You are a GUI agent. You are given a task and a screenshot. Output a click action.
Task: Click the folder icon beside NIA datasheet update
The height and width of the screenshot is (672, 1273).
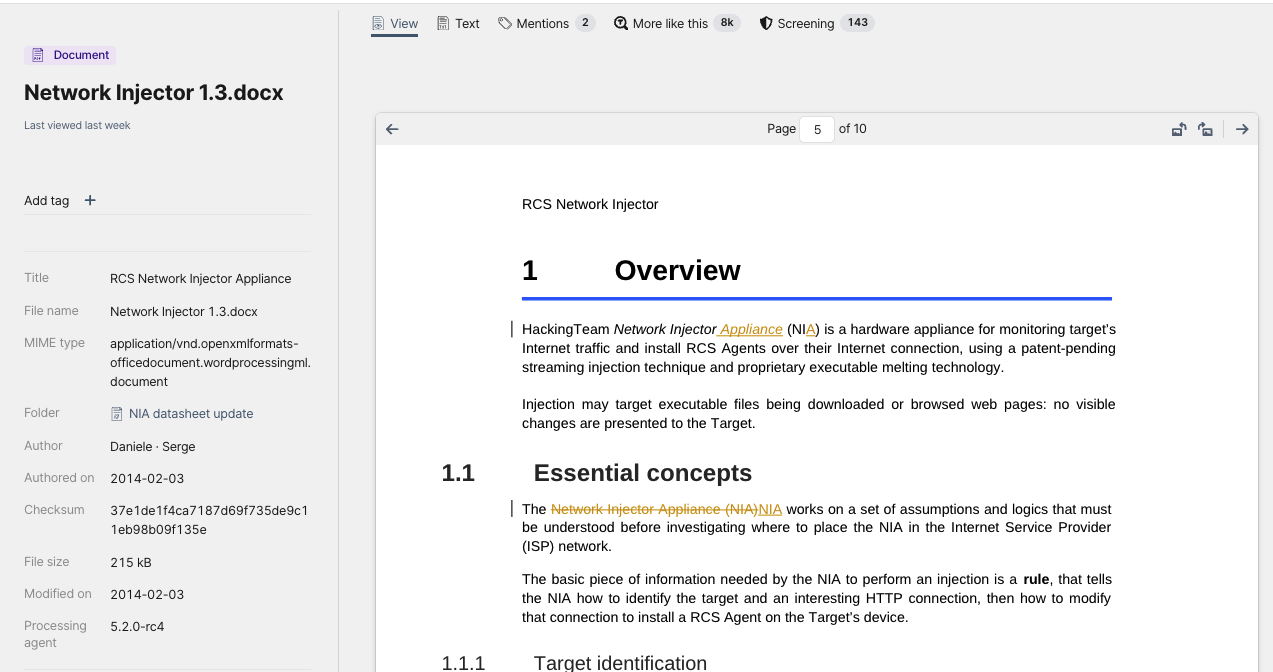pos(117,414)
